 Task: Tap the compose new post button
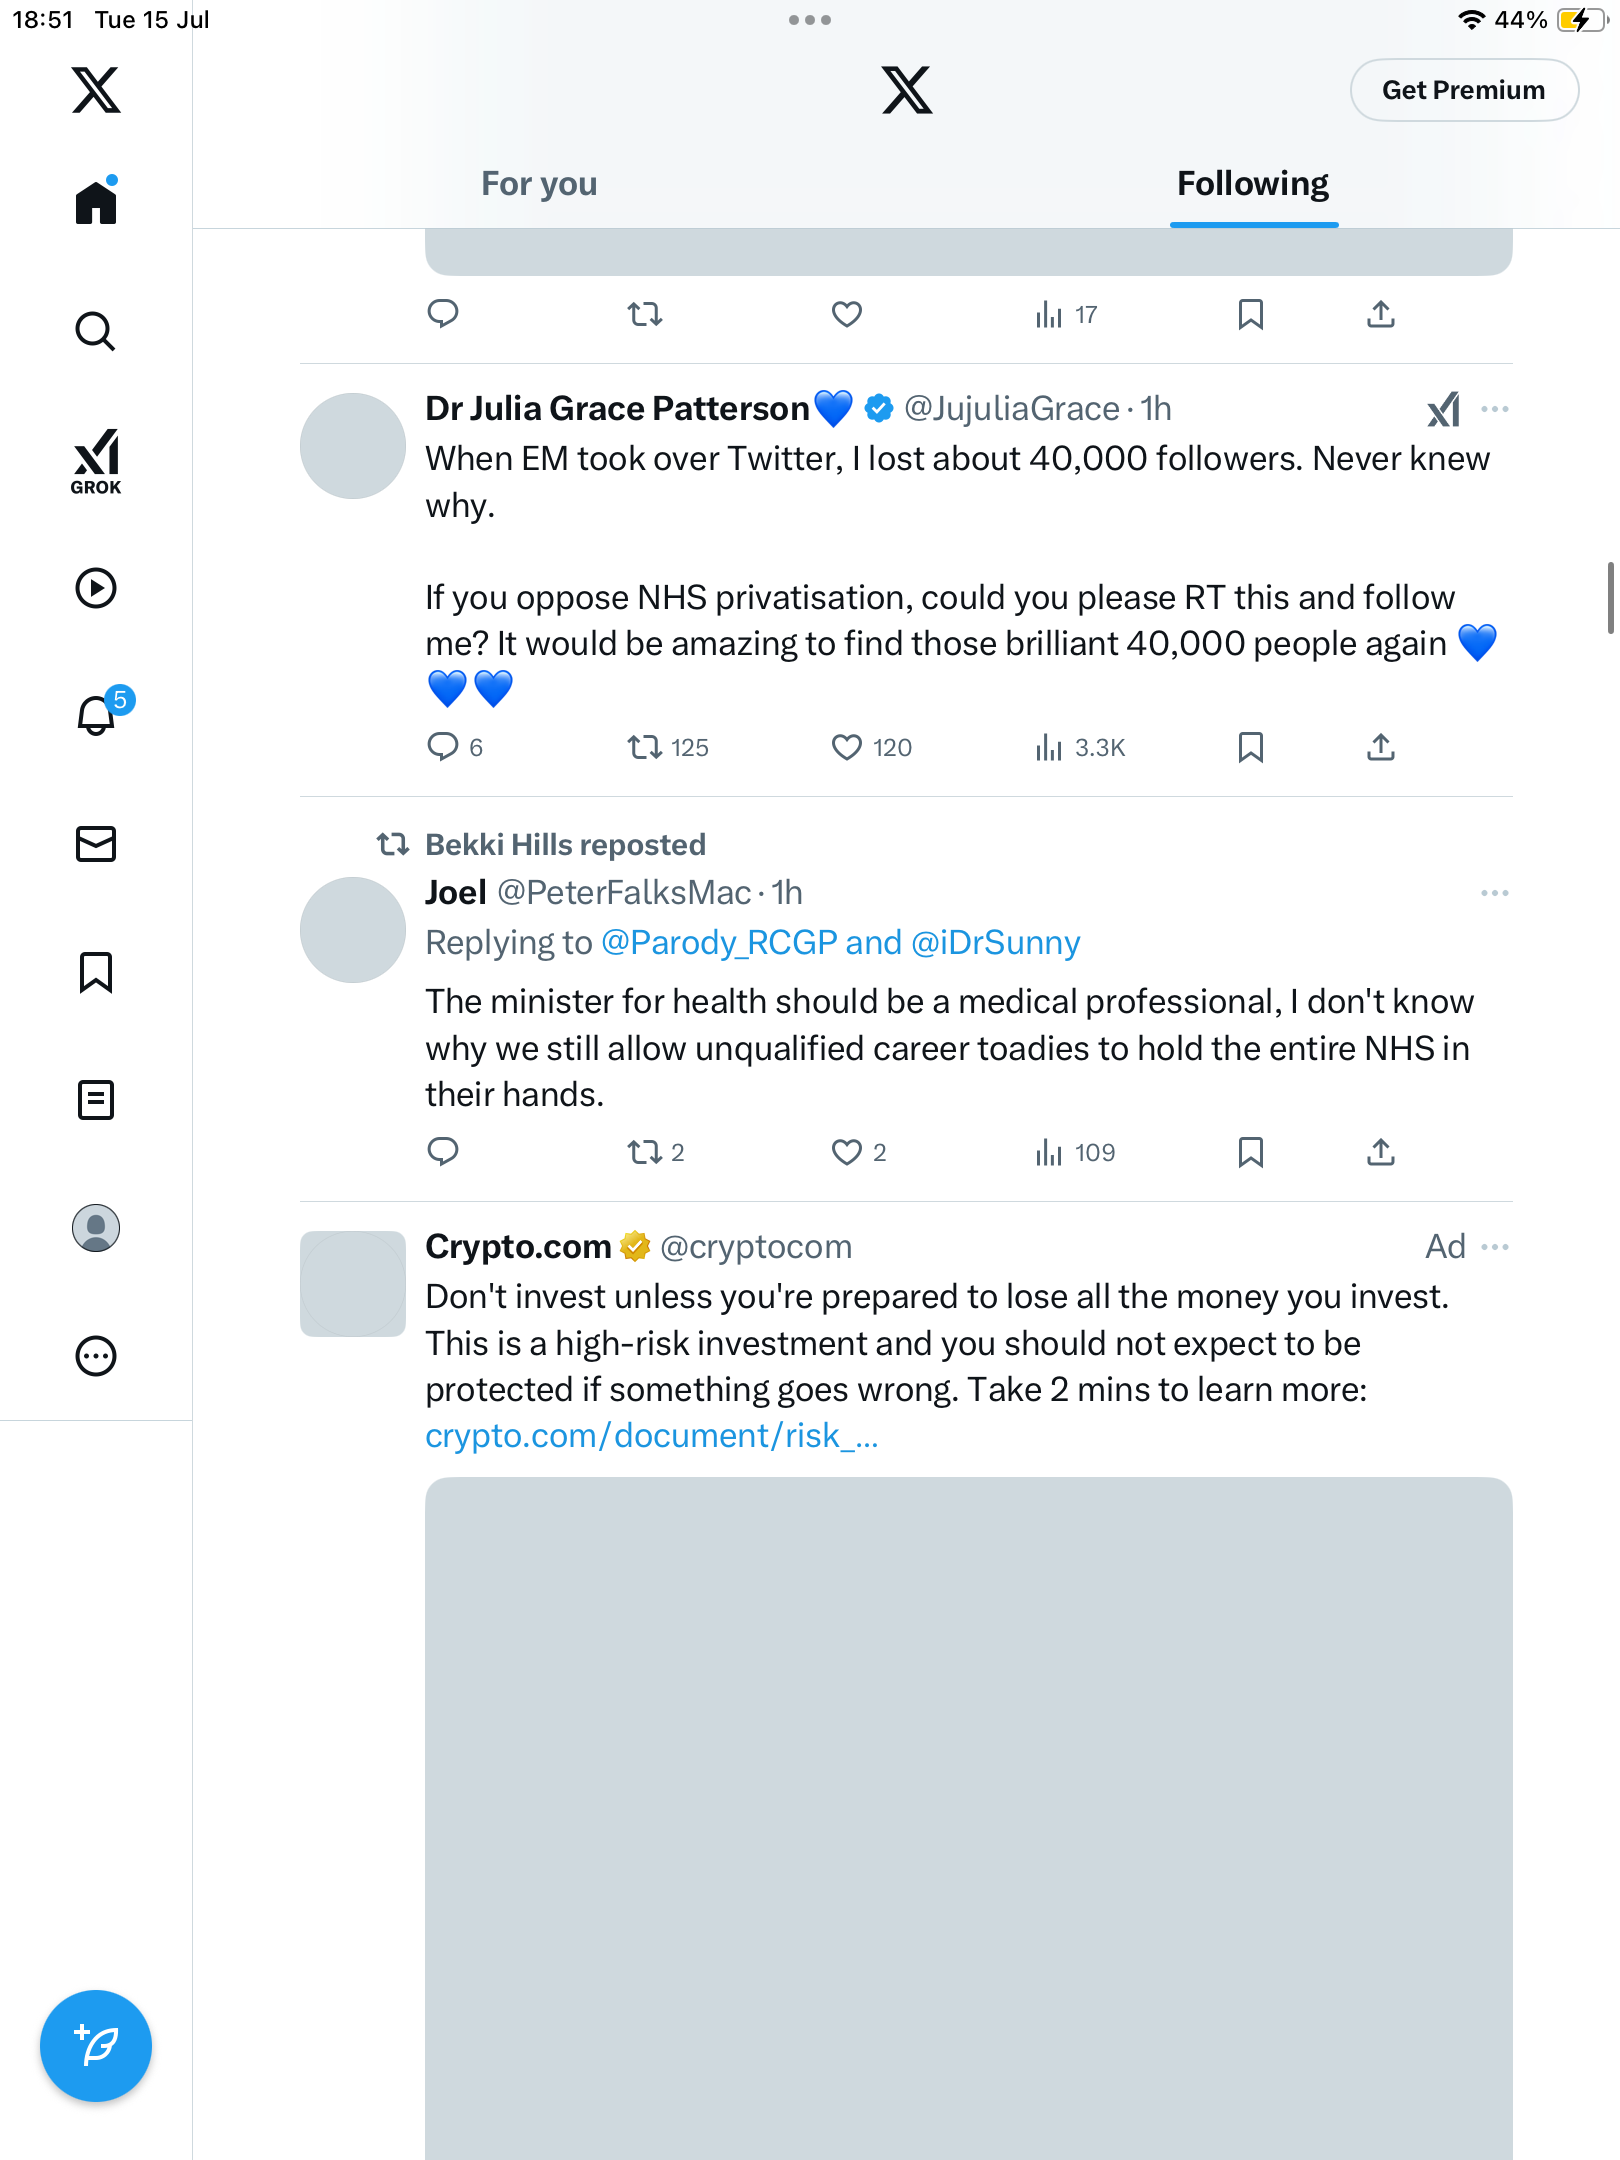coord(96,2046)
